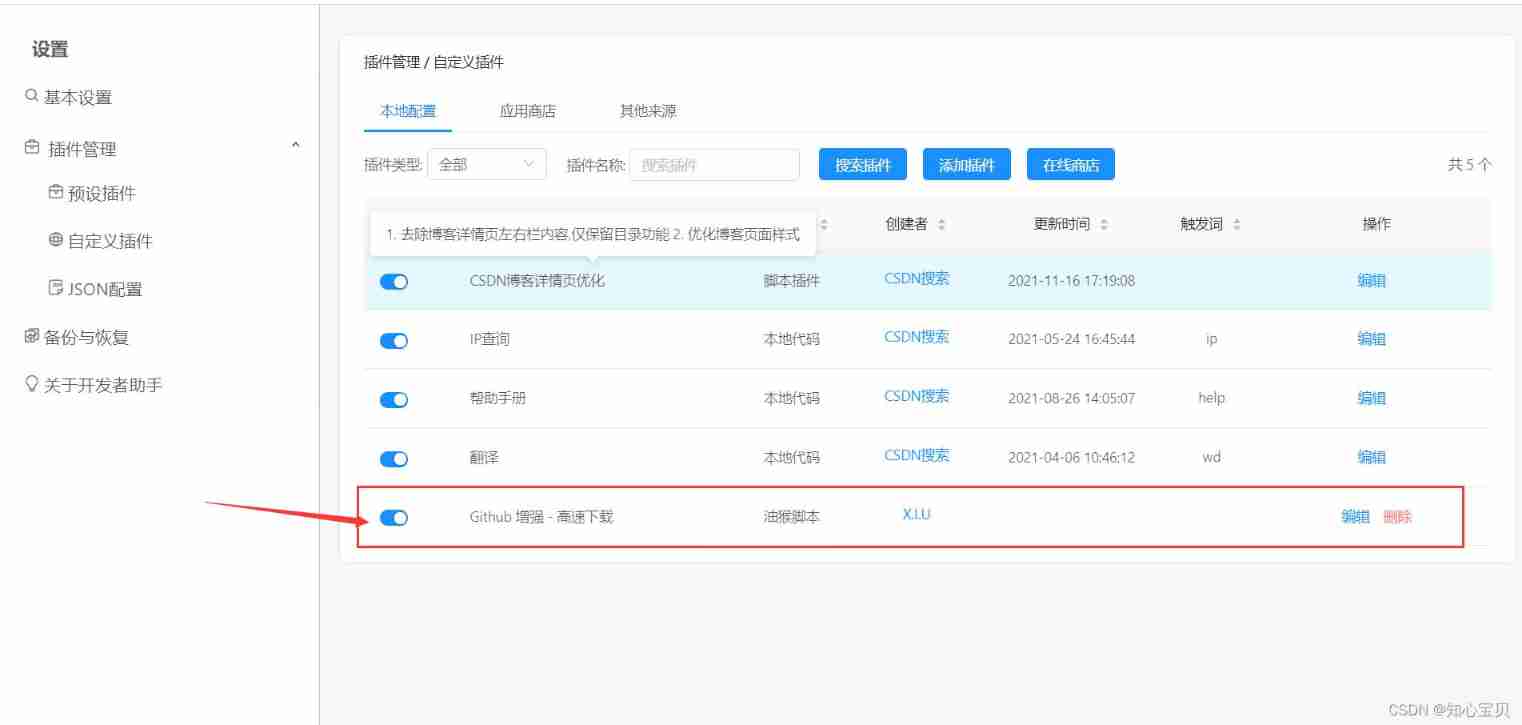Disable the CSDN博客详情页优化 plugin toggle
This screenshot has height=725, width=1522.
[393, 281]
